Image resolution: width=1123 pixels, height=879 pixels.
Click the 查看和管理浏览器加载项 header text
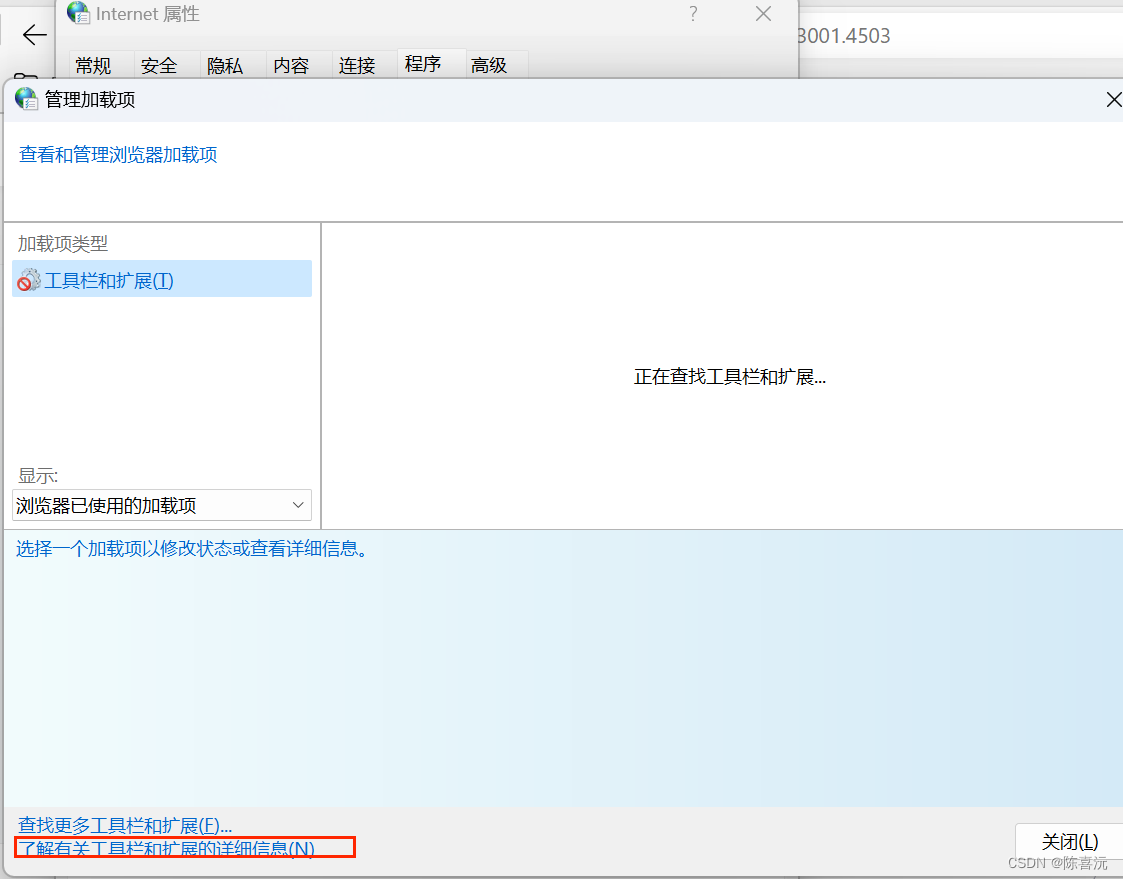[117, 155]
